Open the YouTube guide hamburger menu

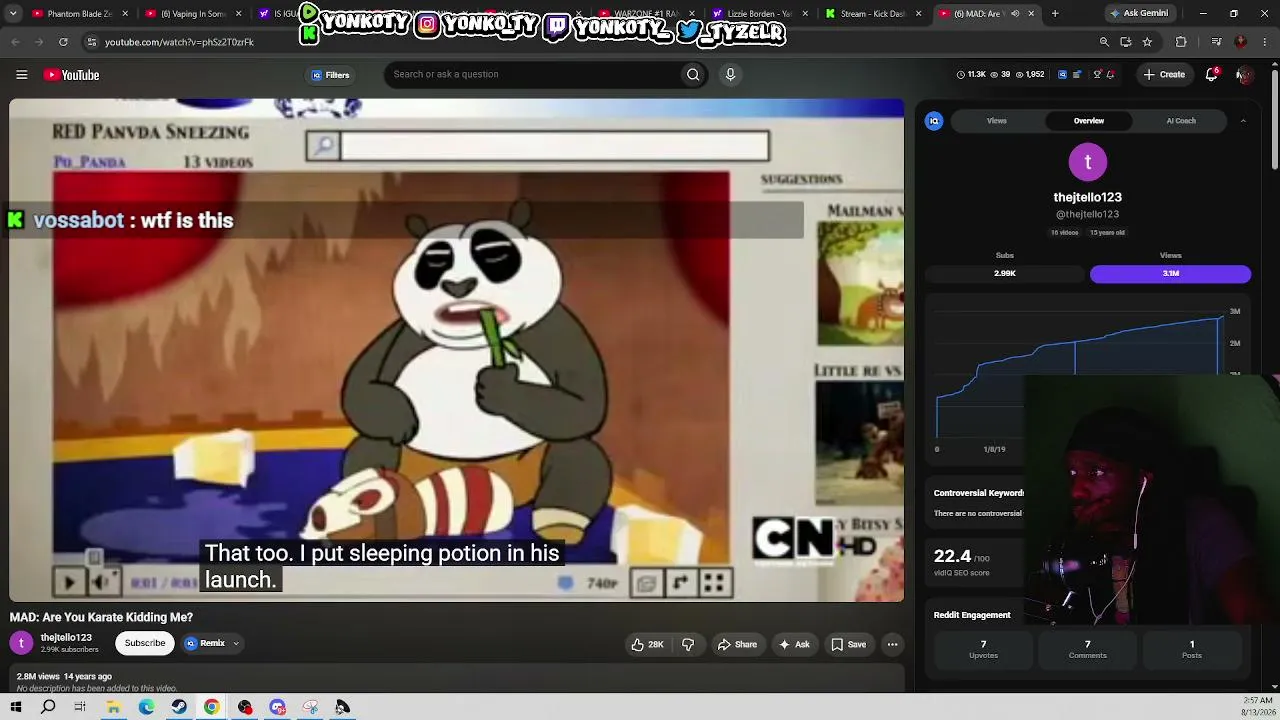[x=21, y=75]
